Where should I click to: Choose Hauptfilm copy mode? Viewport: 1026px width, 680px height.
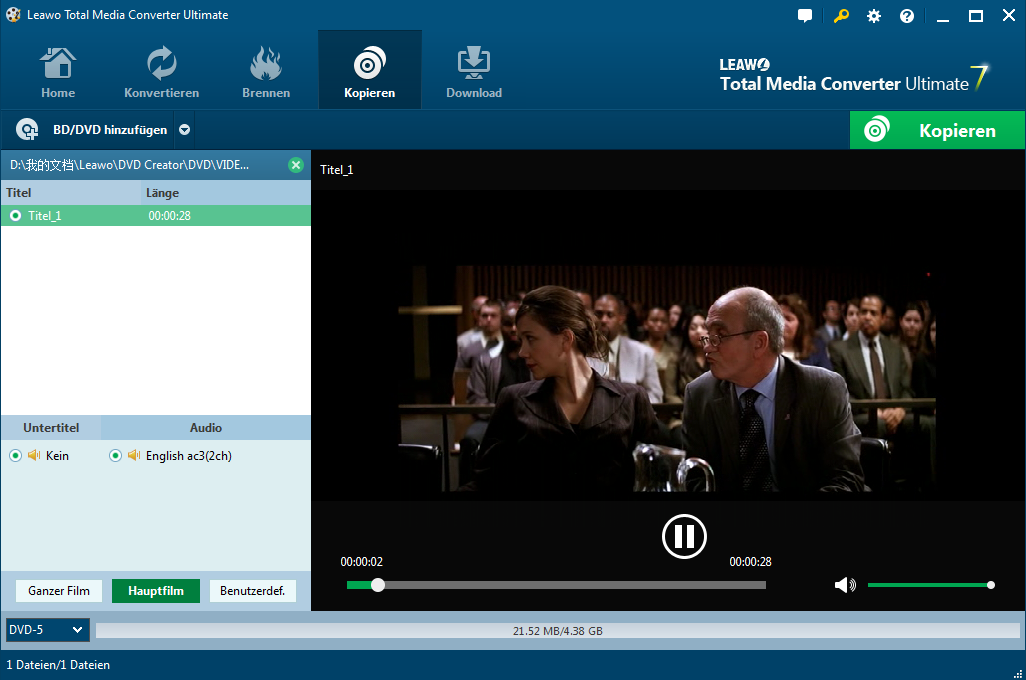pos(156,590)
